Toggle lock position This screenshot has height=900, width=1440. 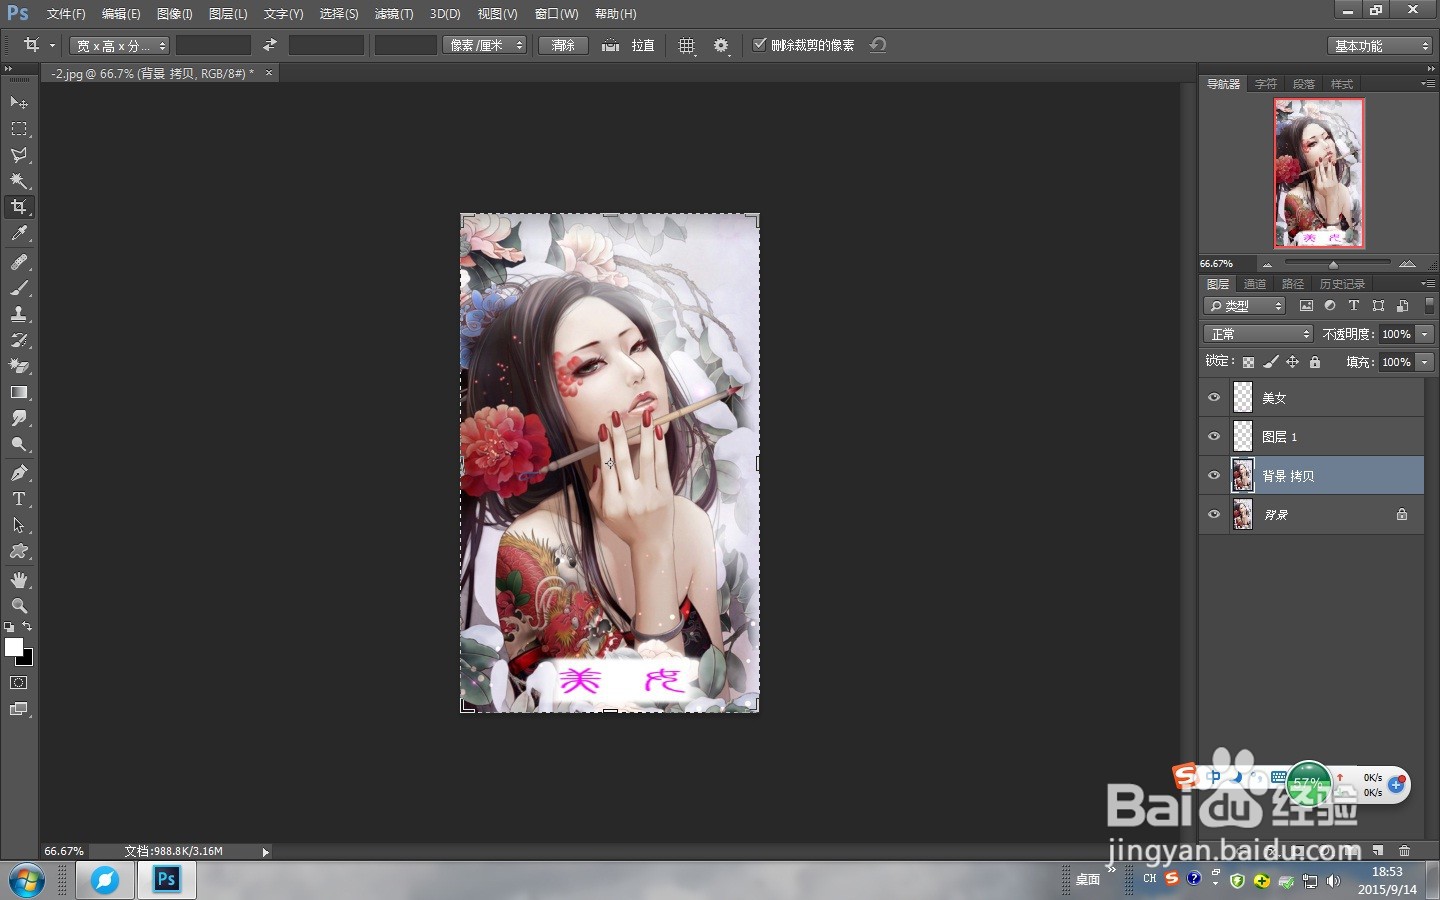coord(1292,362)
